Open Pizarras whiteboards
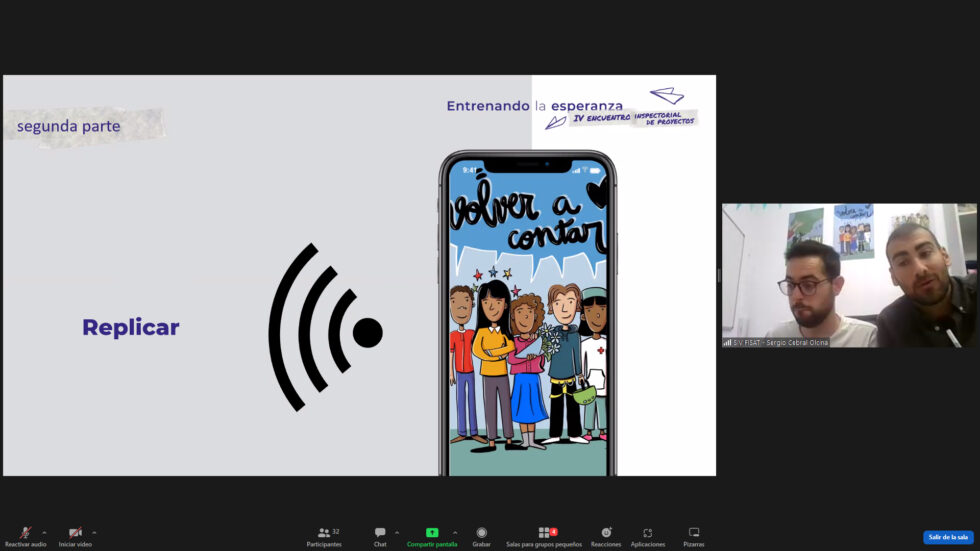The image size is (980, 551). (x=693, y=536)
